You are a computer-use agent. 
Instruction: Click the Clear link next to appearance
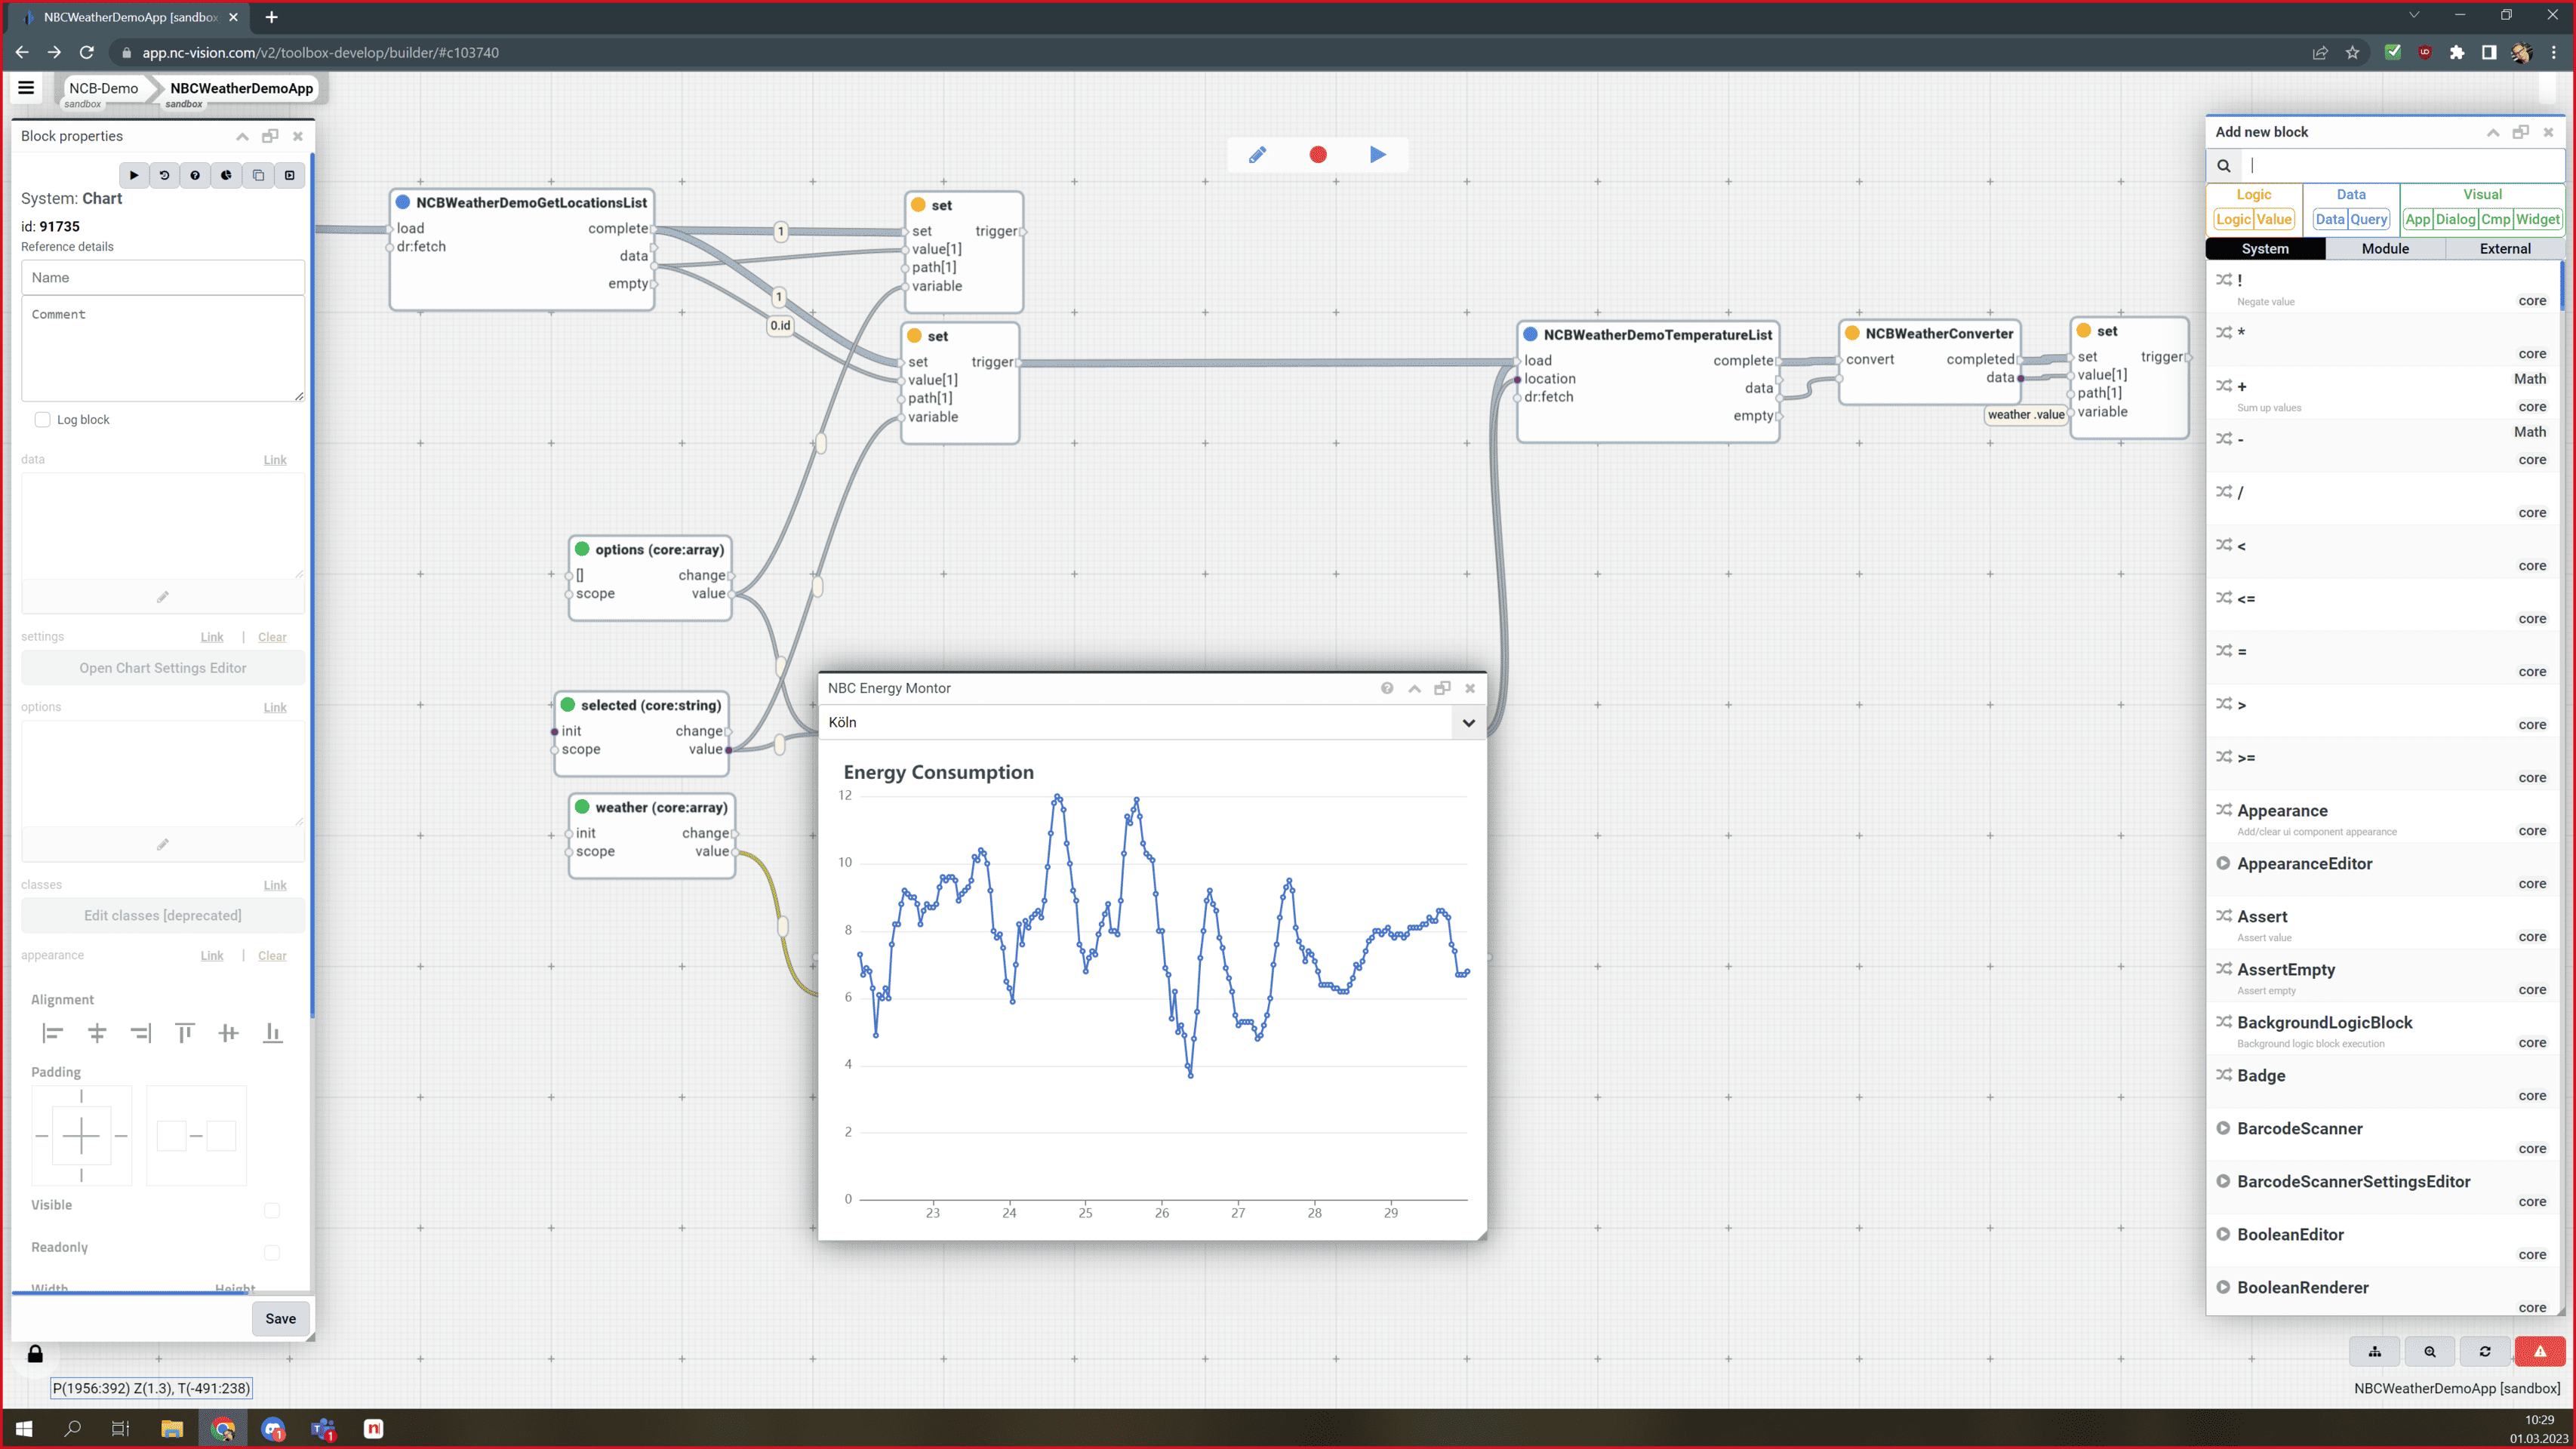(x=272, y=956)
